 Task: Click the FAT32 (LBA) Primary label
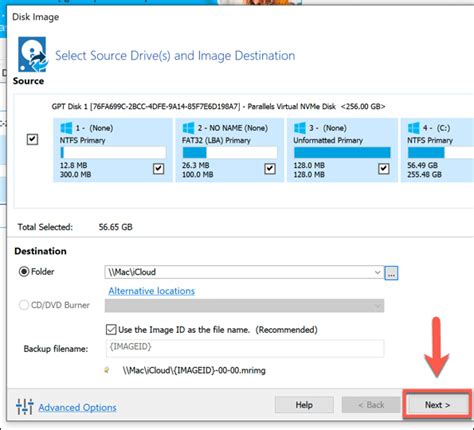pyautogui.click(x=216, y=140)
